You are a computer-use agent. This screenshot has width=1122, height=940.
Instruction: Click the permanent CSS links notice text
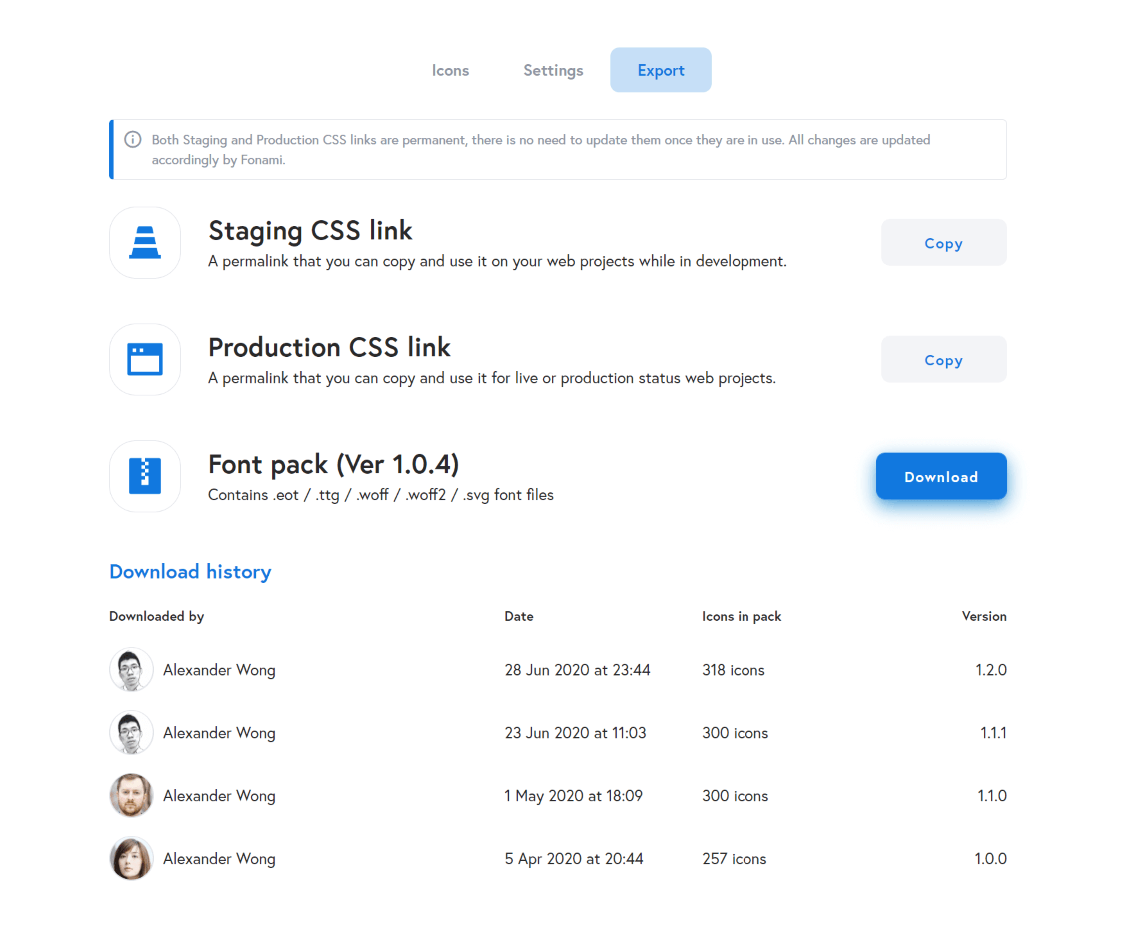541,150
